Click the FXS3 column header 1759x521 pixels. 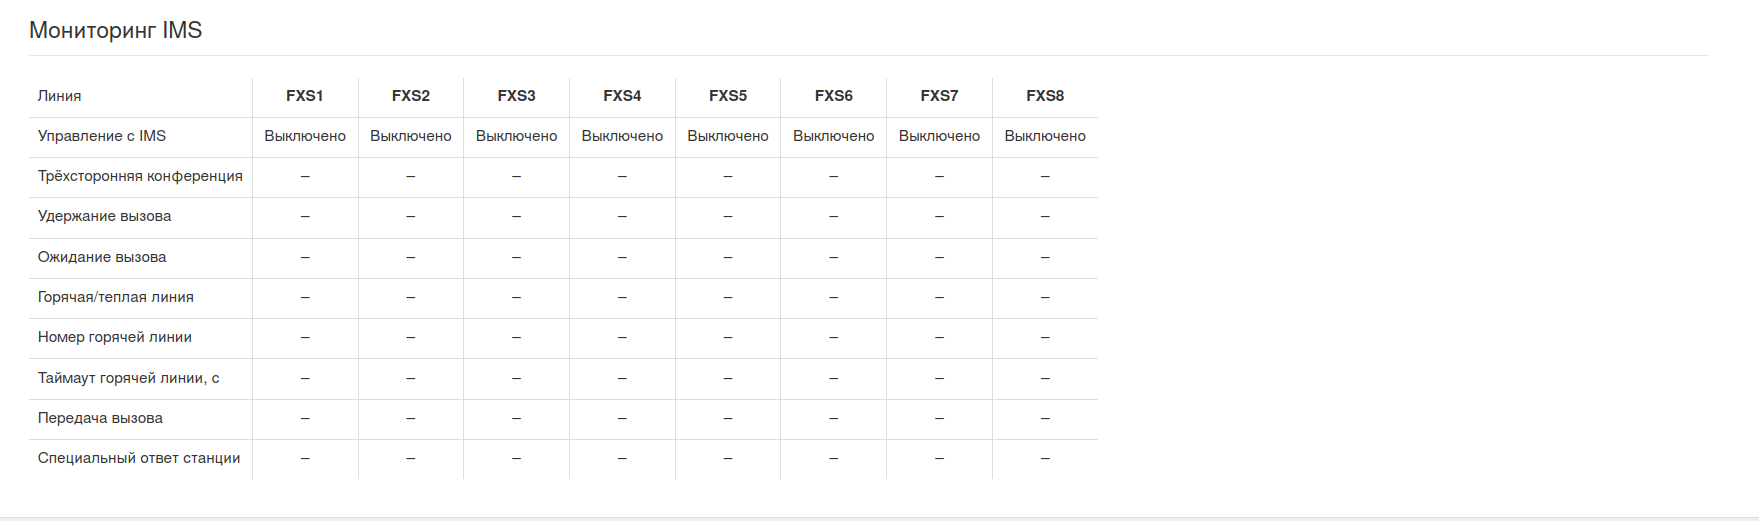(x=516, y=96)
